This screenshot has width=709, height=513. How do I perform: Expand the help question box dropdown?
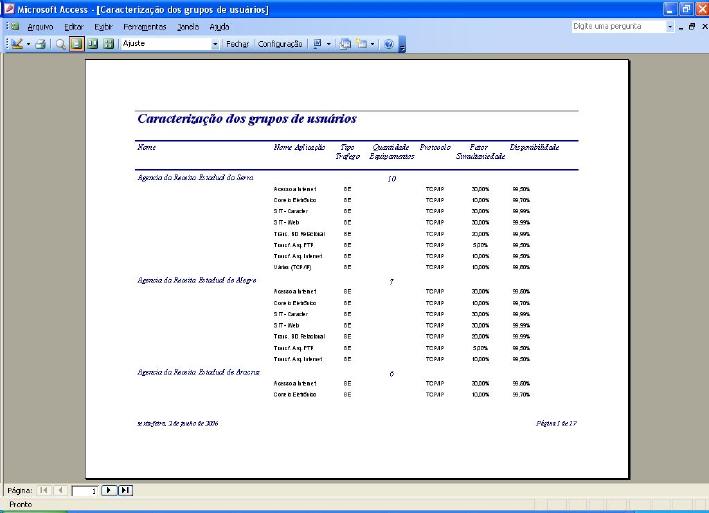pos(670,27)
